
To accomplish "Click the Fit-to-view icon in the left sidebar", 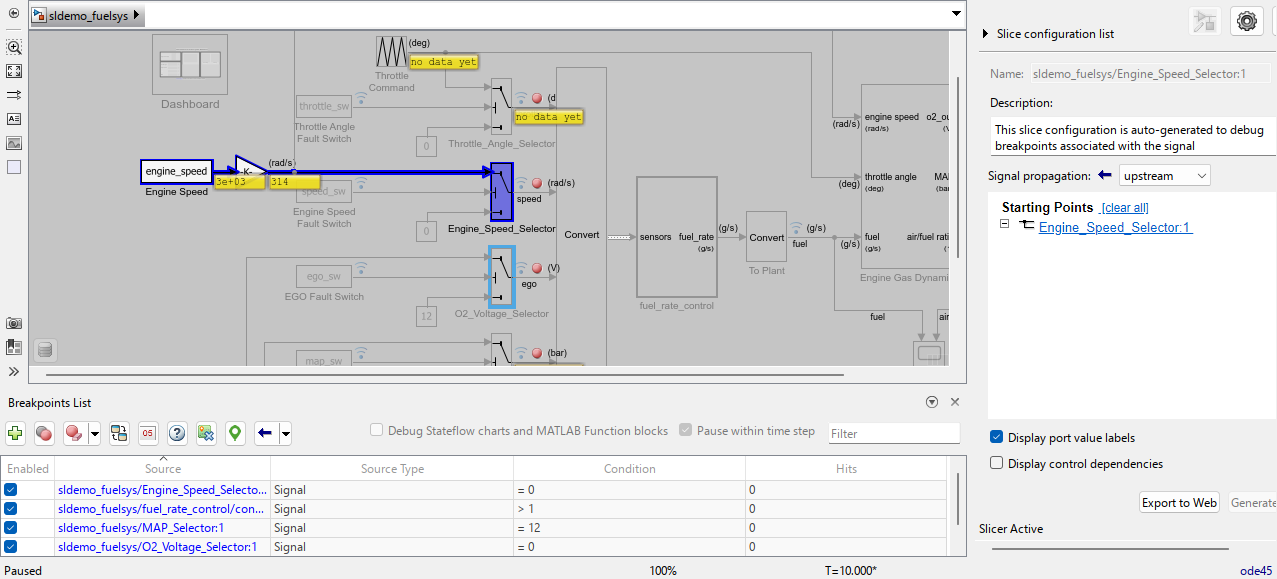I will click(14, 71).
